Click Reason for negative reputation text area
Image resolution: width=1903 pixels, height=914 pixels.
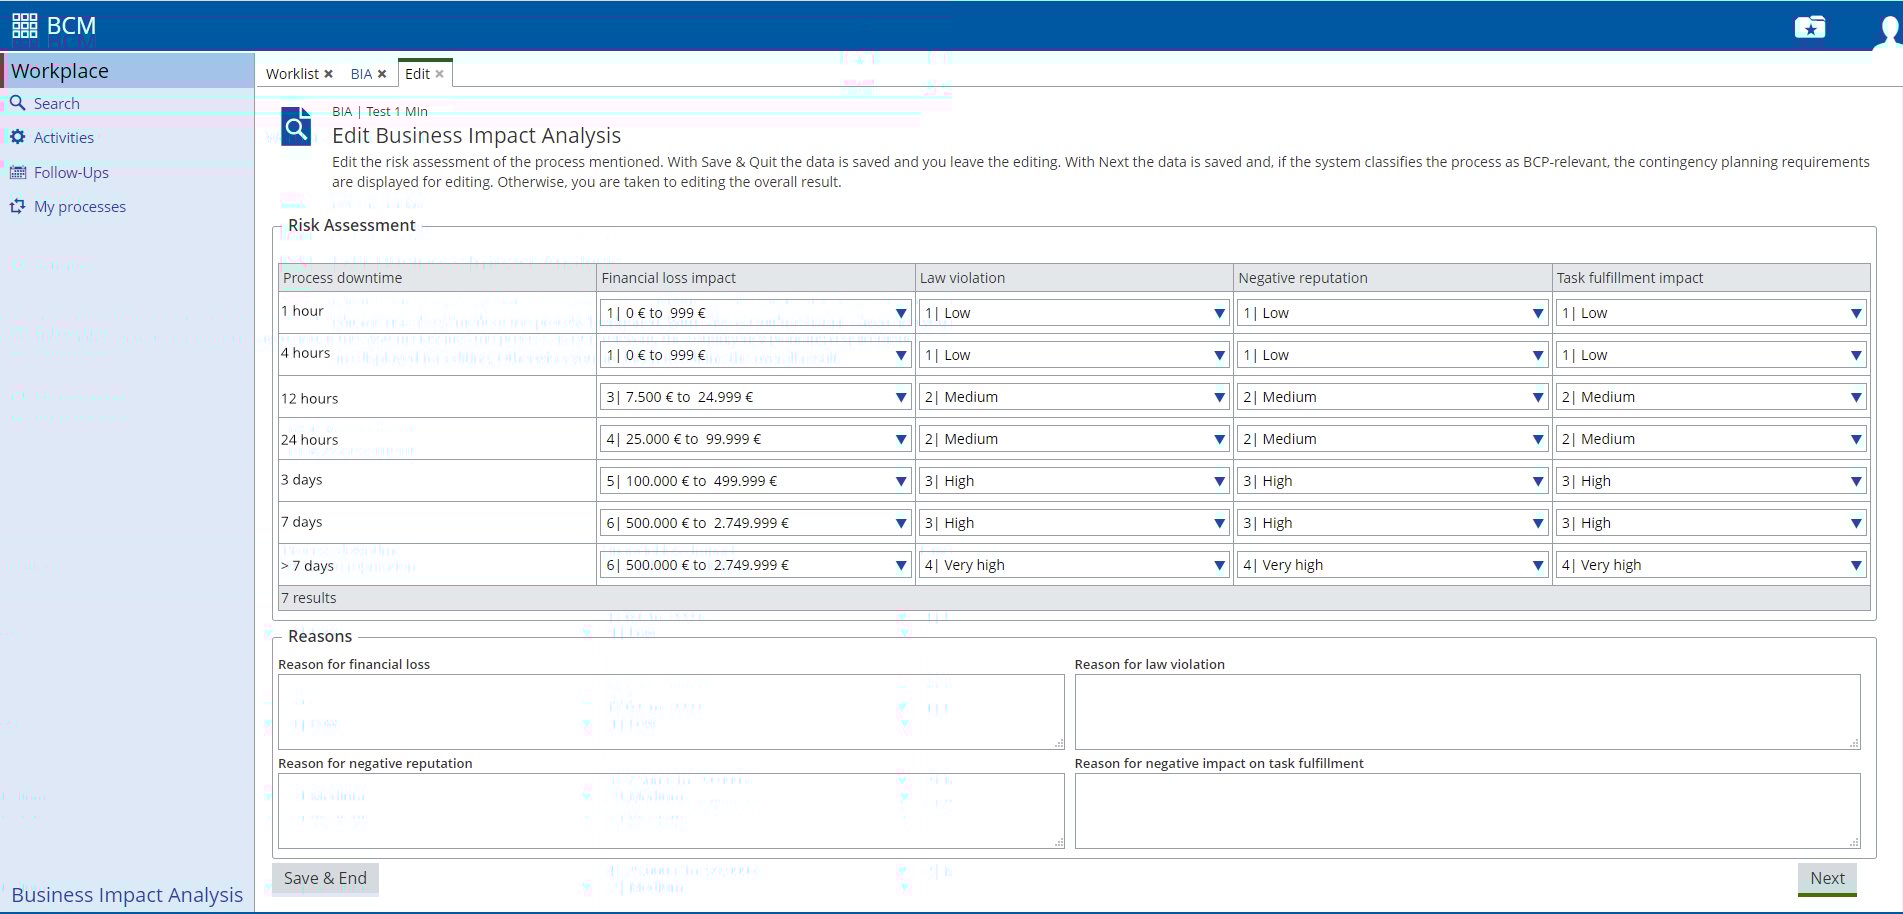pyautogui.click(x=671, y=811)
